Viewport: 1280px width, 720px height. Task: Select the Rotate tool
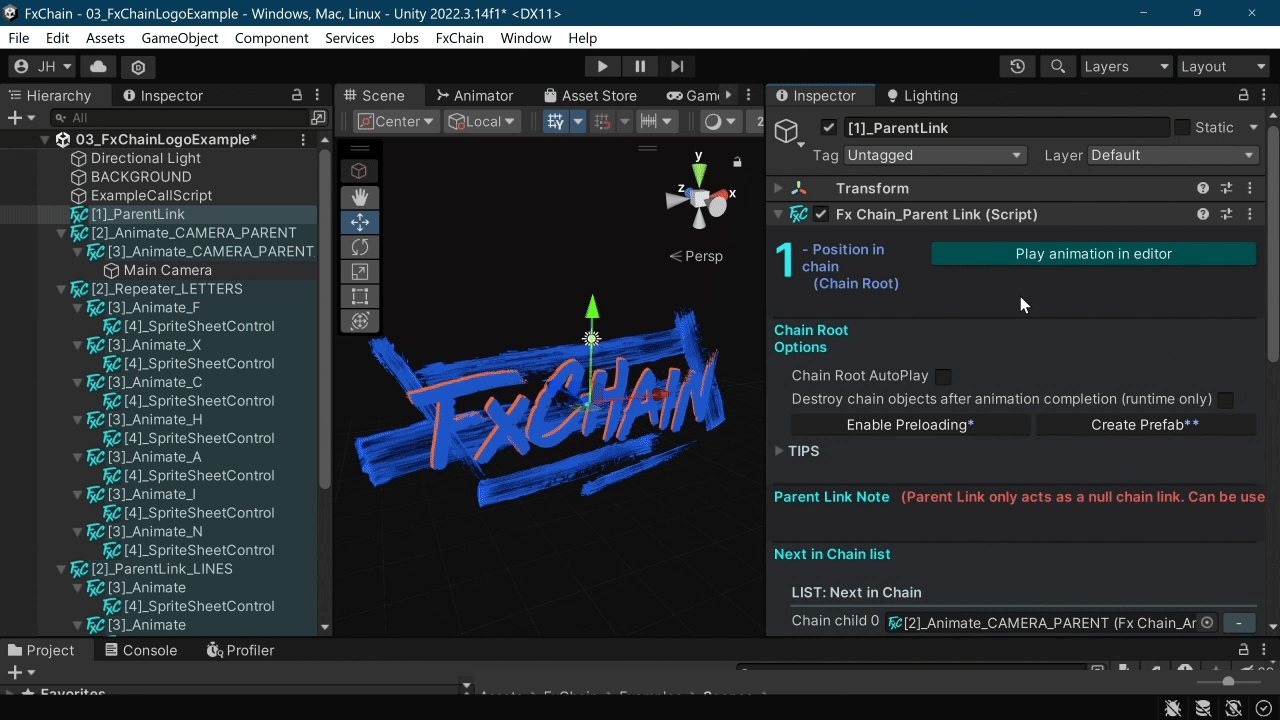point(360,247)
